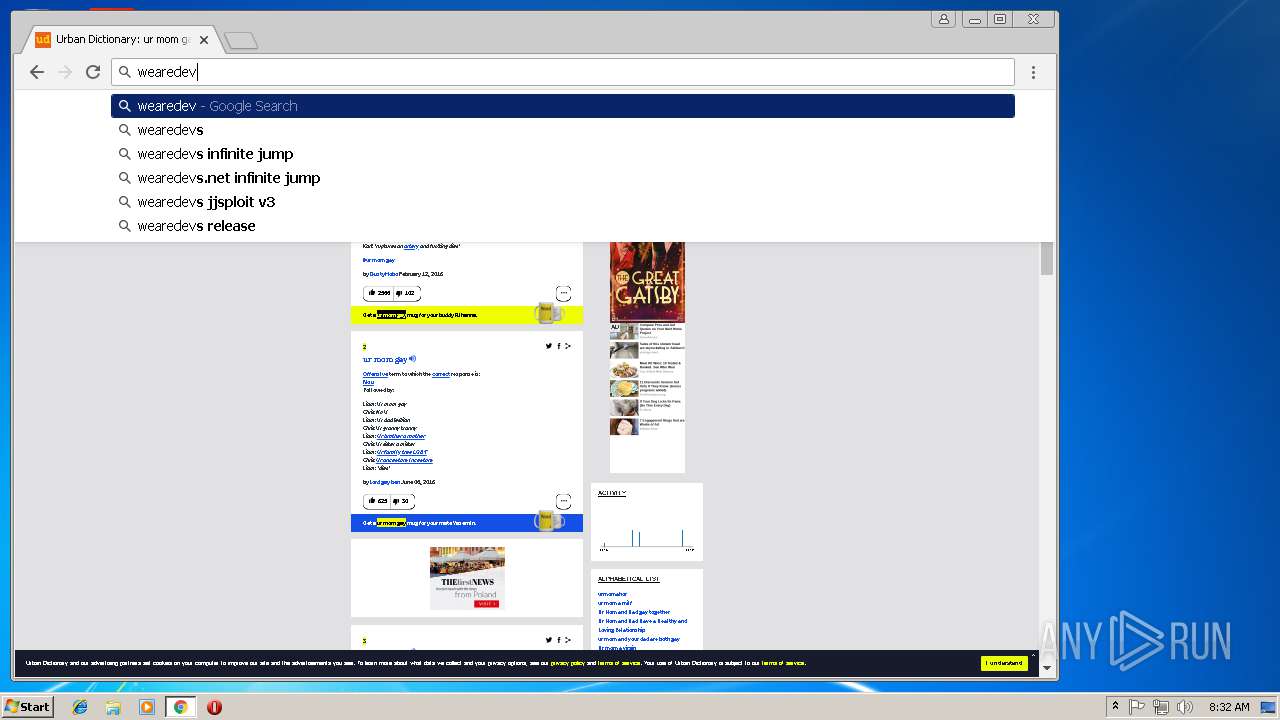Click the Chrome taskbar icon
Image resolution: width=1280 pixels, height=720 pixels.
pyautogui.click(x=180, y=707)
